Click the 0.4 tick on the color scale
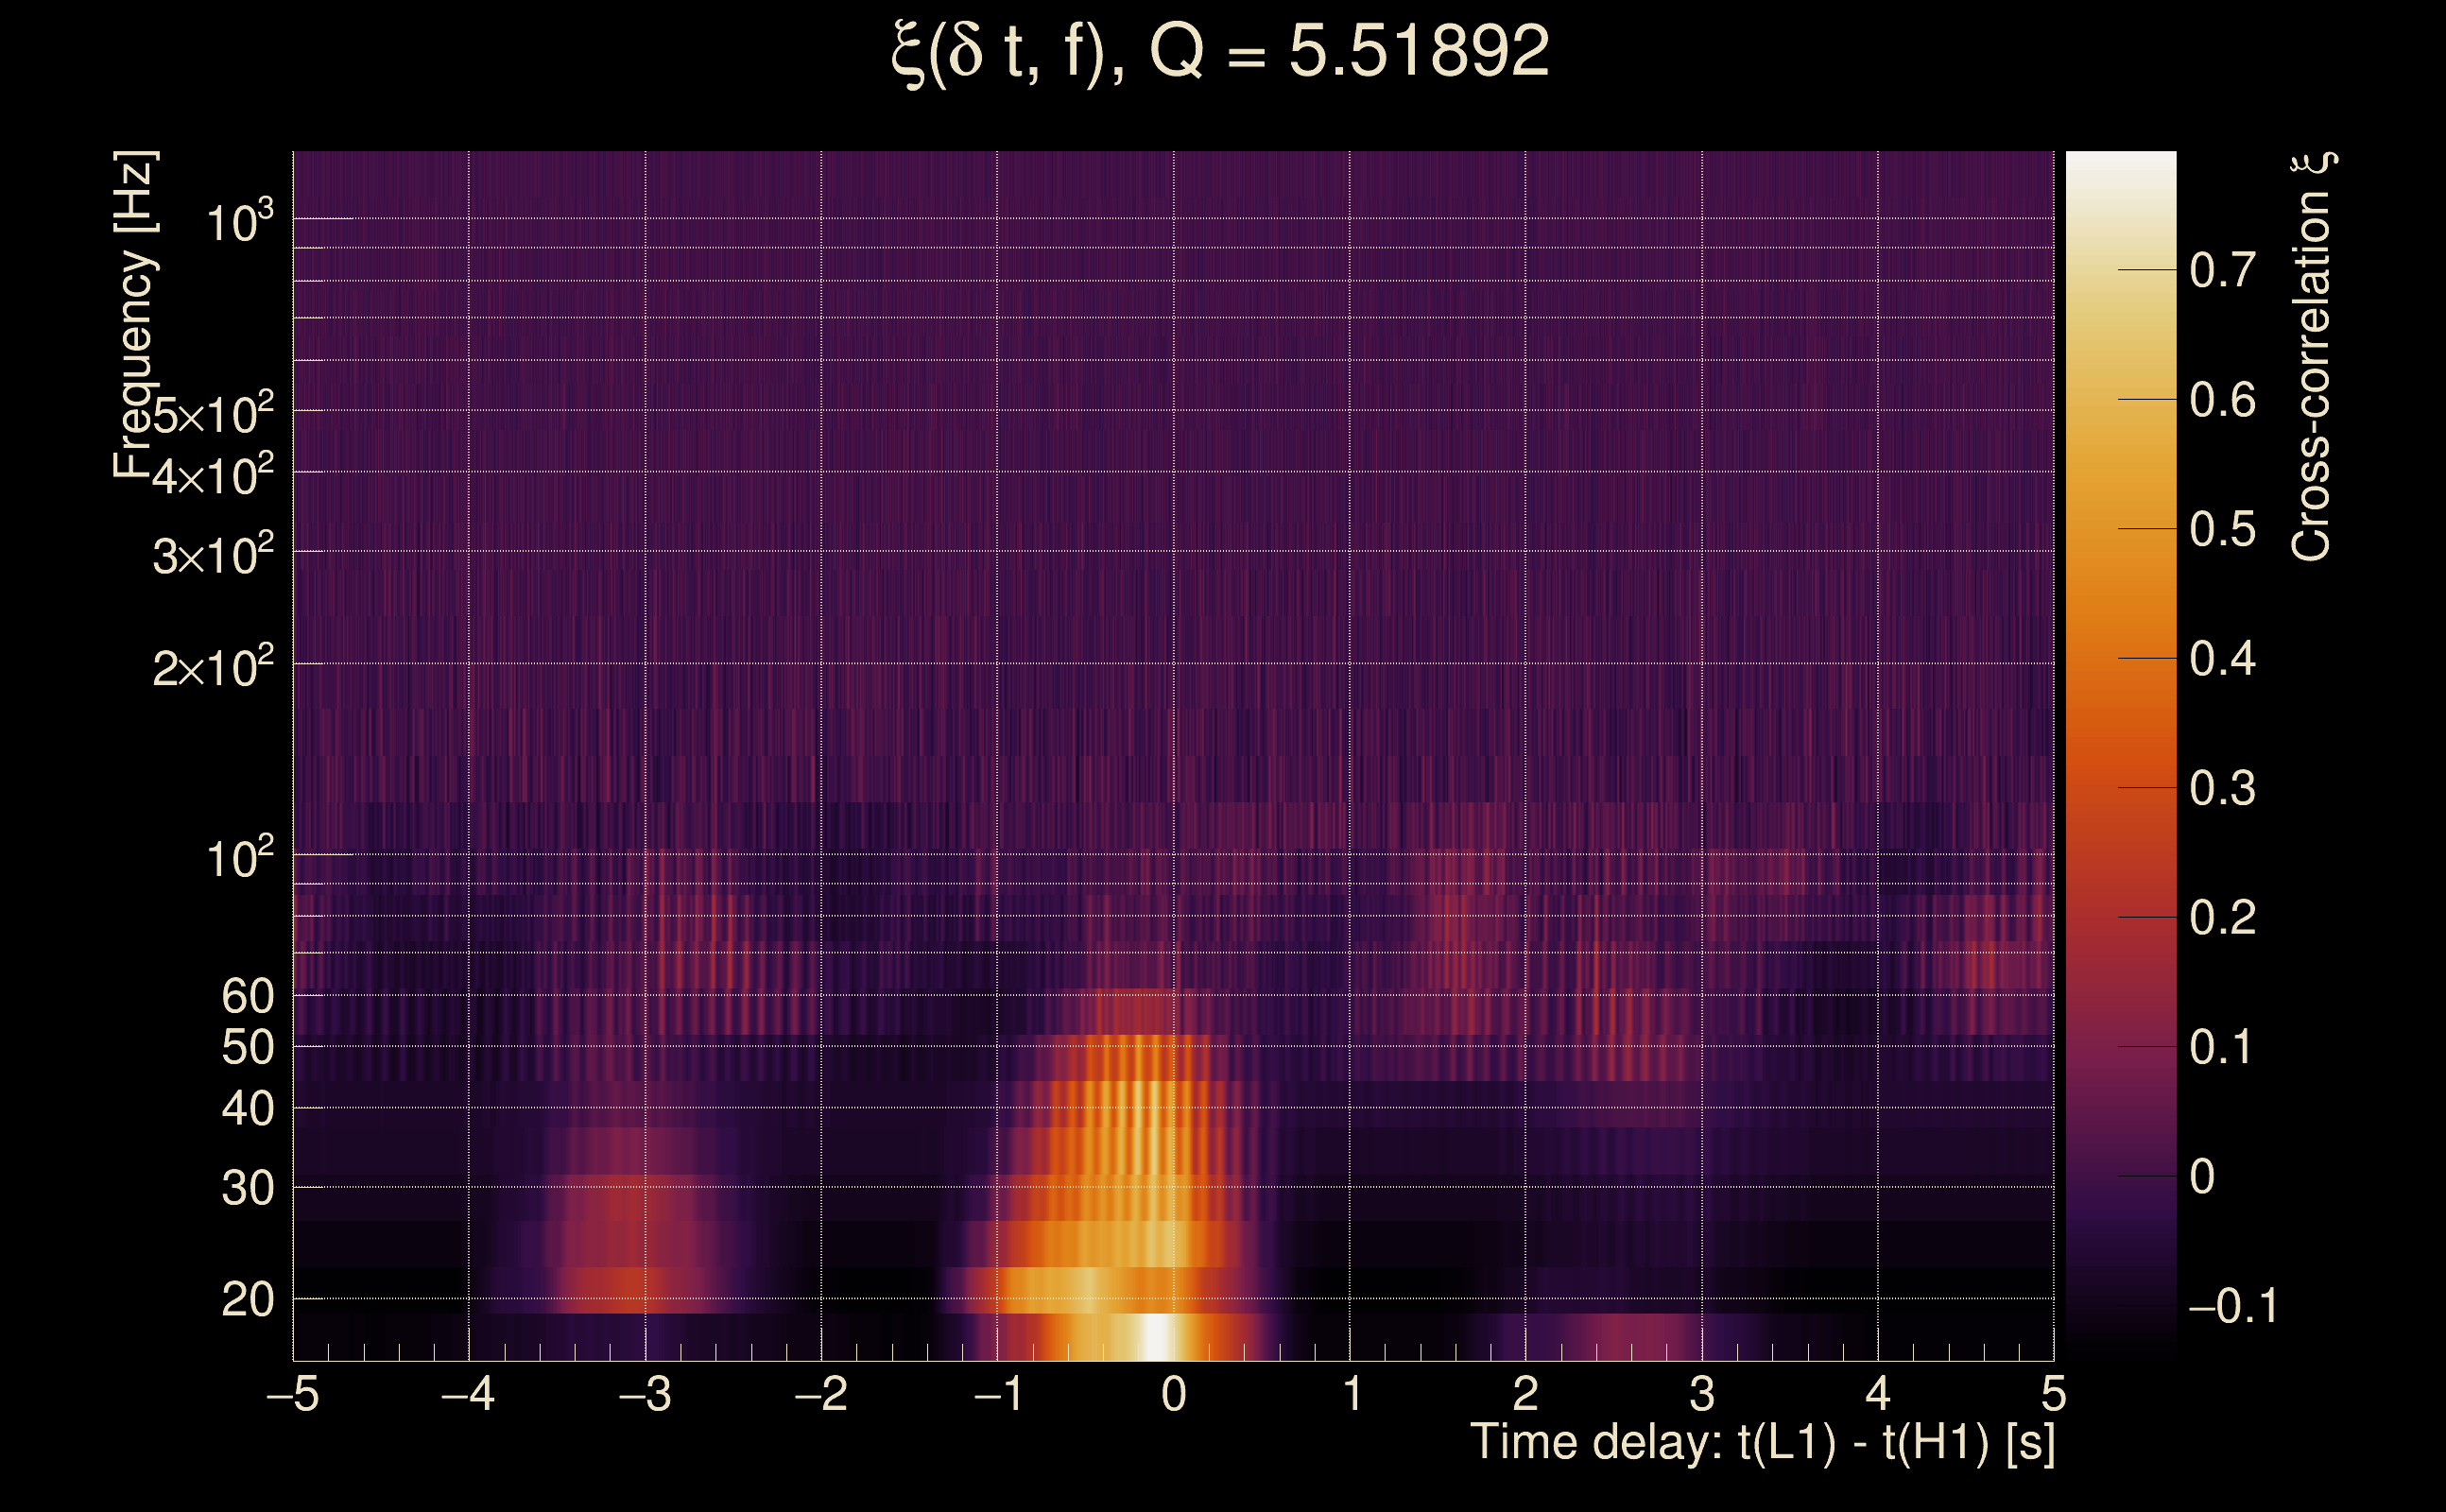This screenshot has width=2446, height=1512. coord(2222,659)
